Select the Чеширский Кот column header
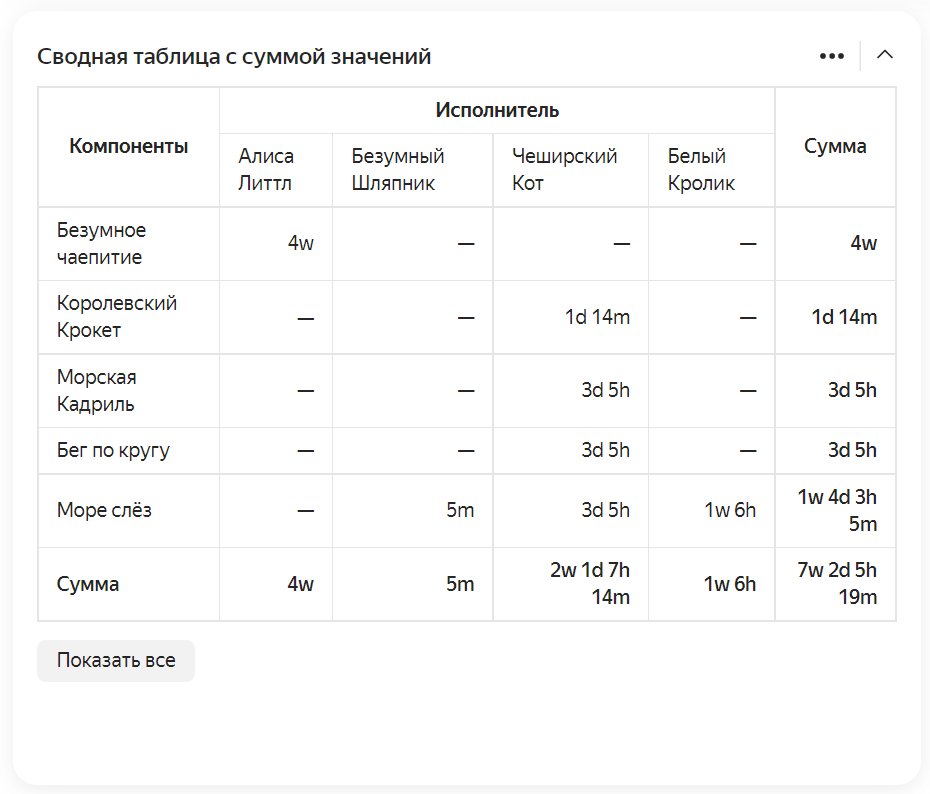The width and height of the screenshot is (930, 794). tap(564, 170)
